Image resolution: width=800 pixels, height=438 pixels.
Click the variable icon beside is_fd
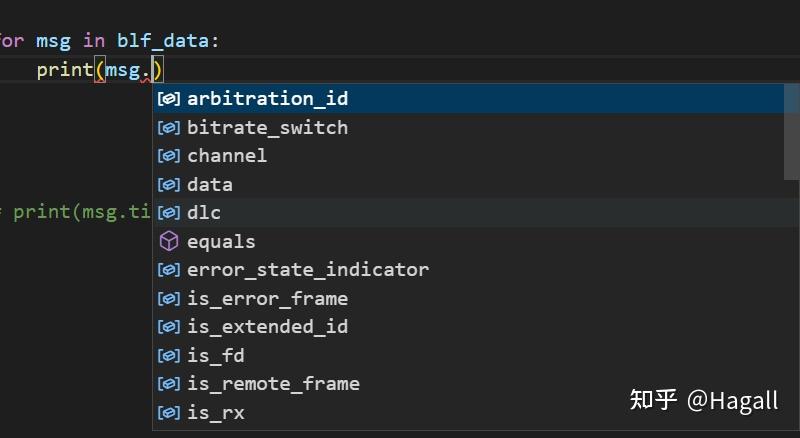point(168,355)
